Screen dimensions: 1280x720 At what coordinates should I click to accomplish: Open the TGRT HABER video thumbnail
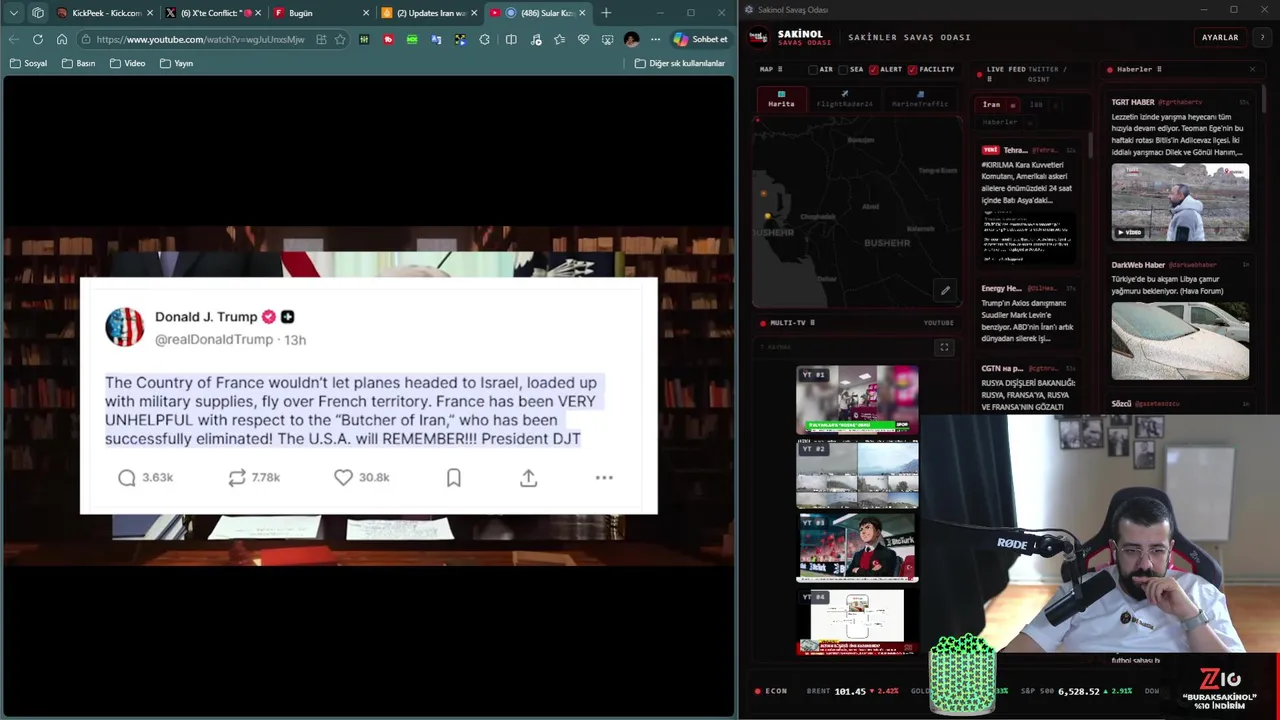coord(1180,202)
